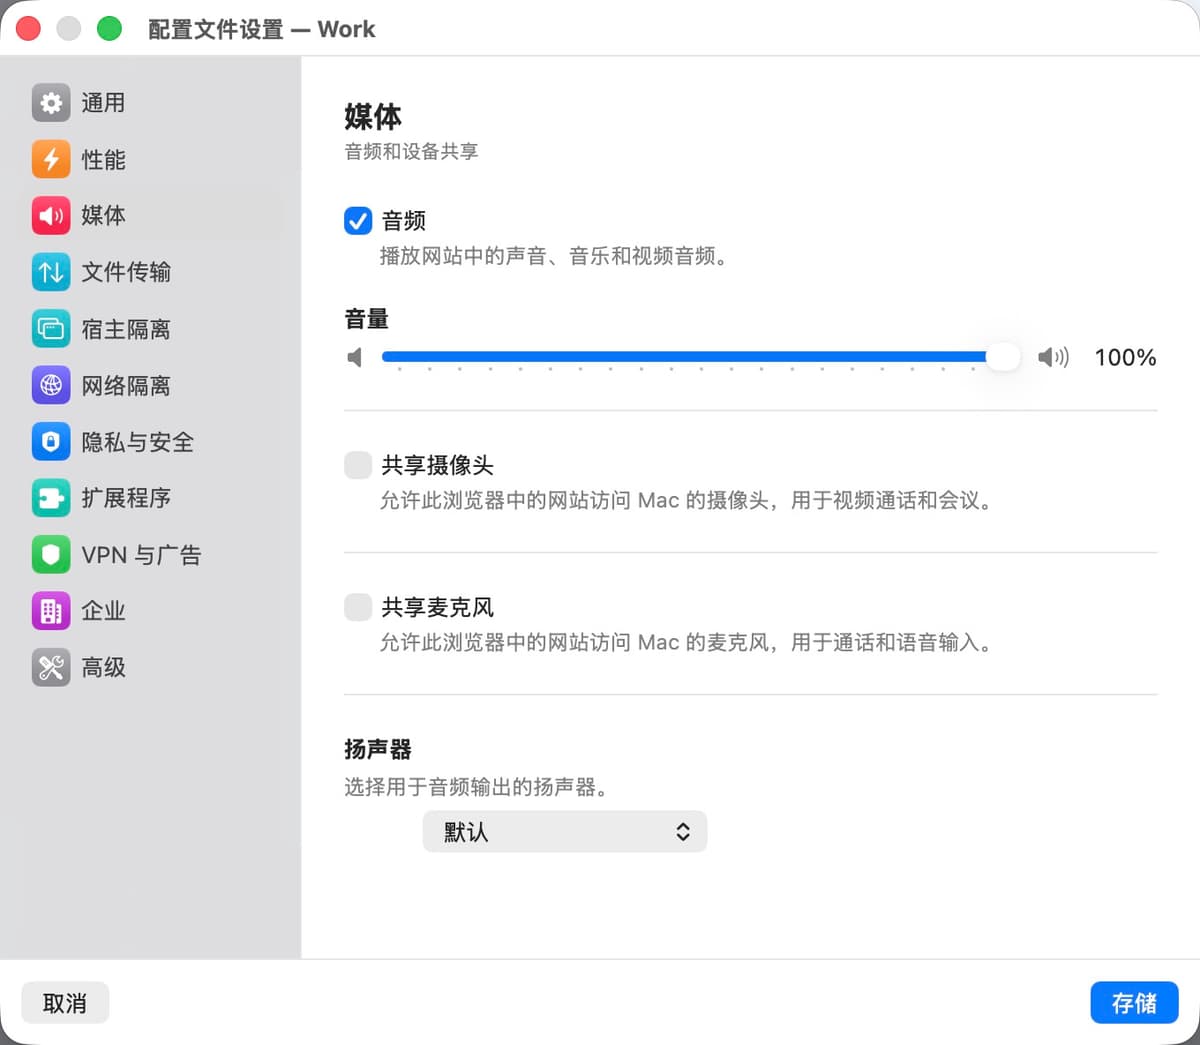This screenshot has height=1045, width=1200.
Task: Click the Enterprise building icon
Action: (51, 611)
